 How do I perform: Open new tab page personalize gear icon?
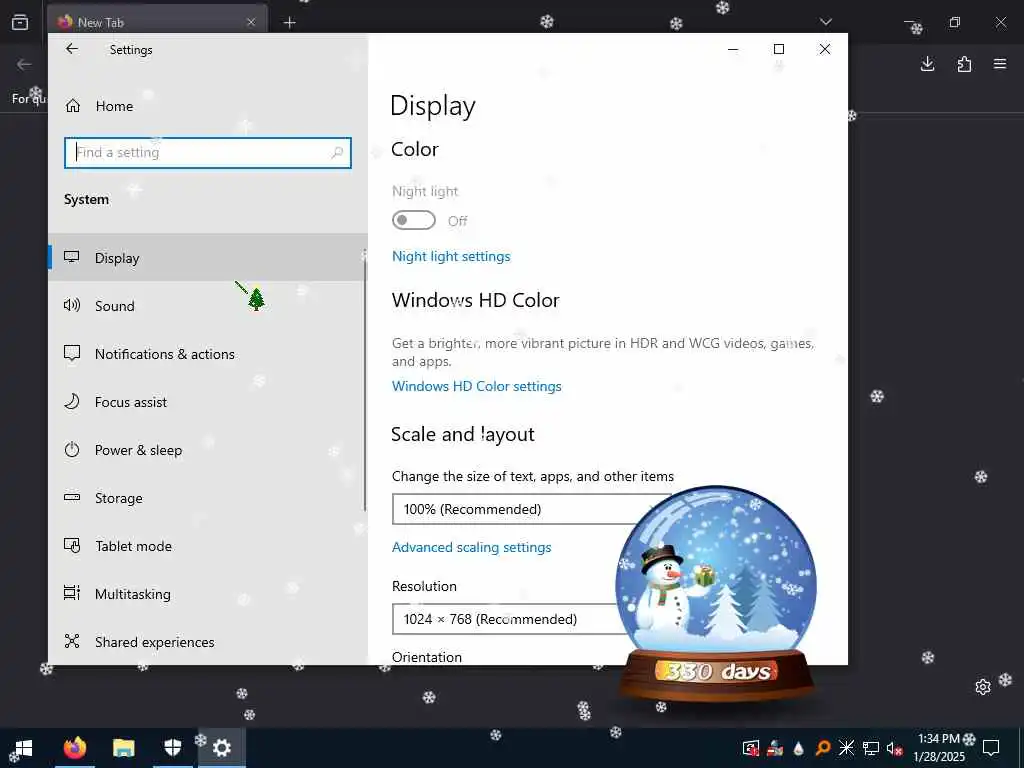click(x=983, y=687)
